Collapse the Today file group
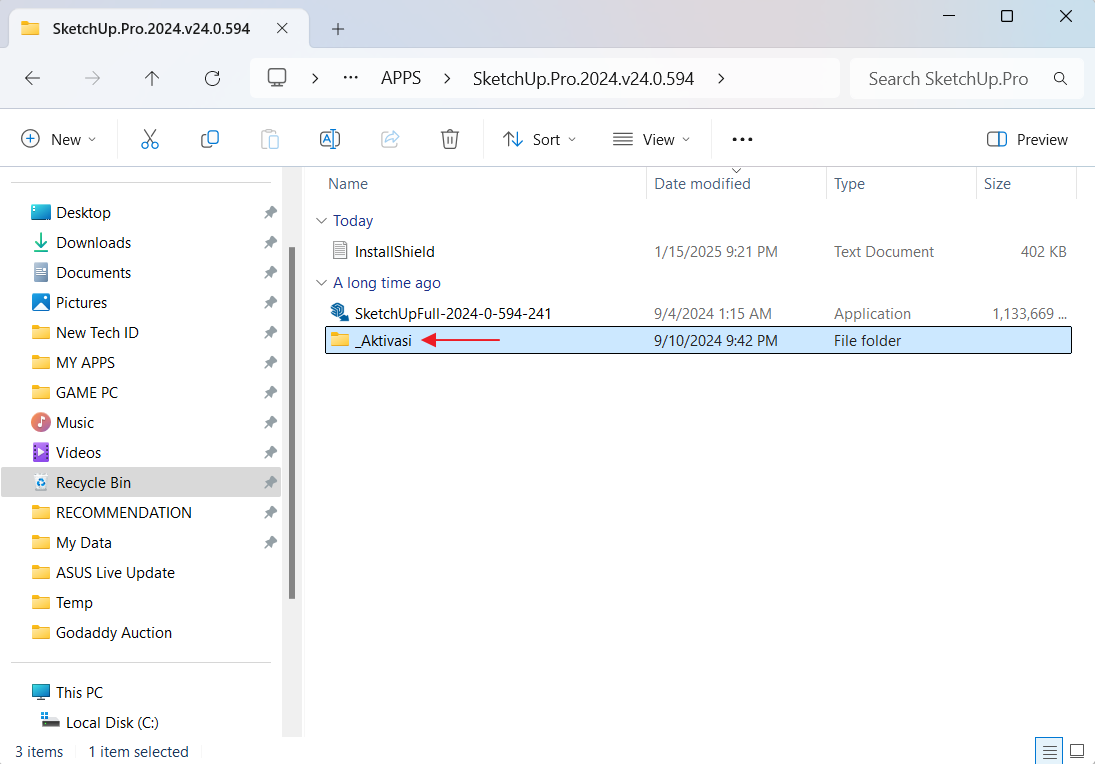Screen dimensions: 1095x764 point(321,221)
